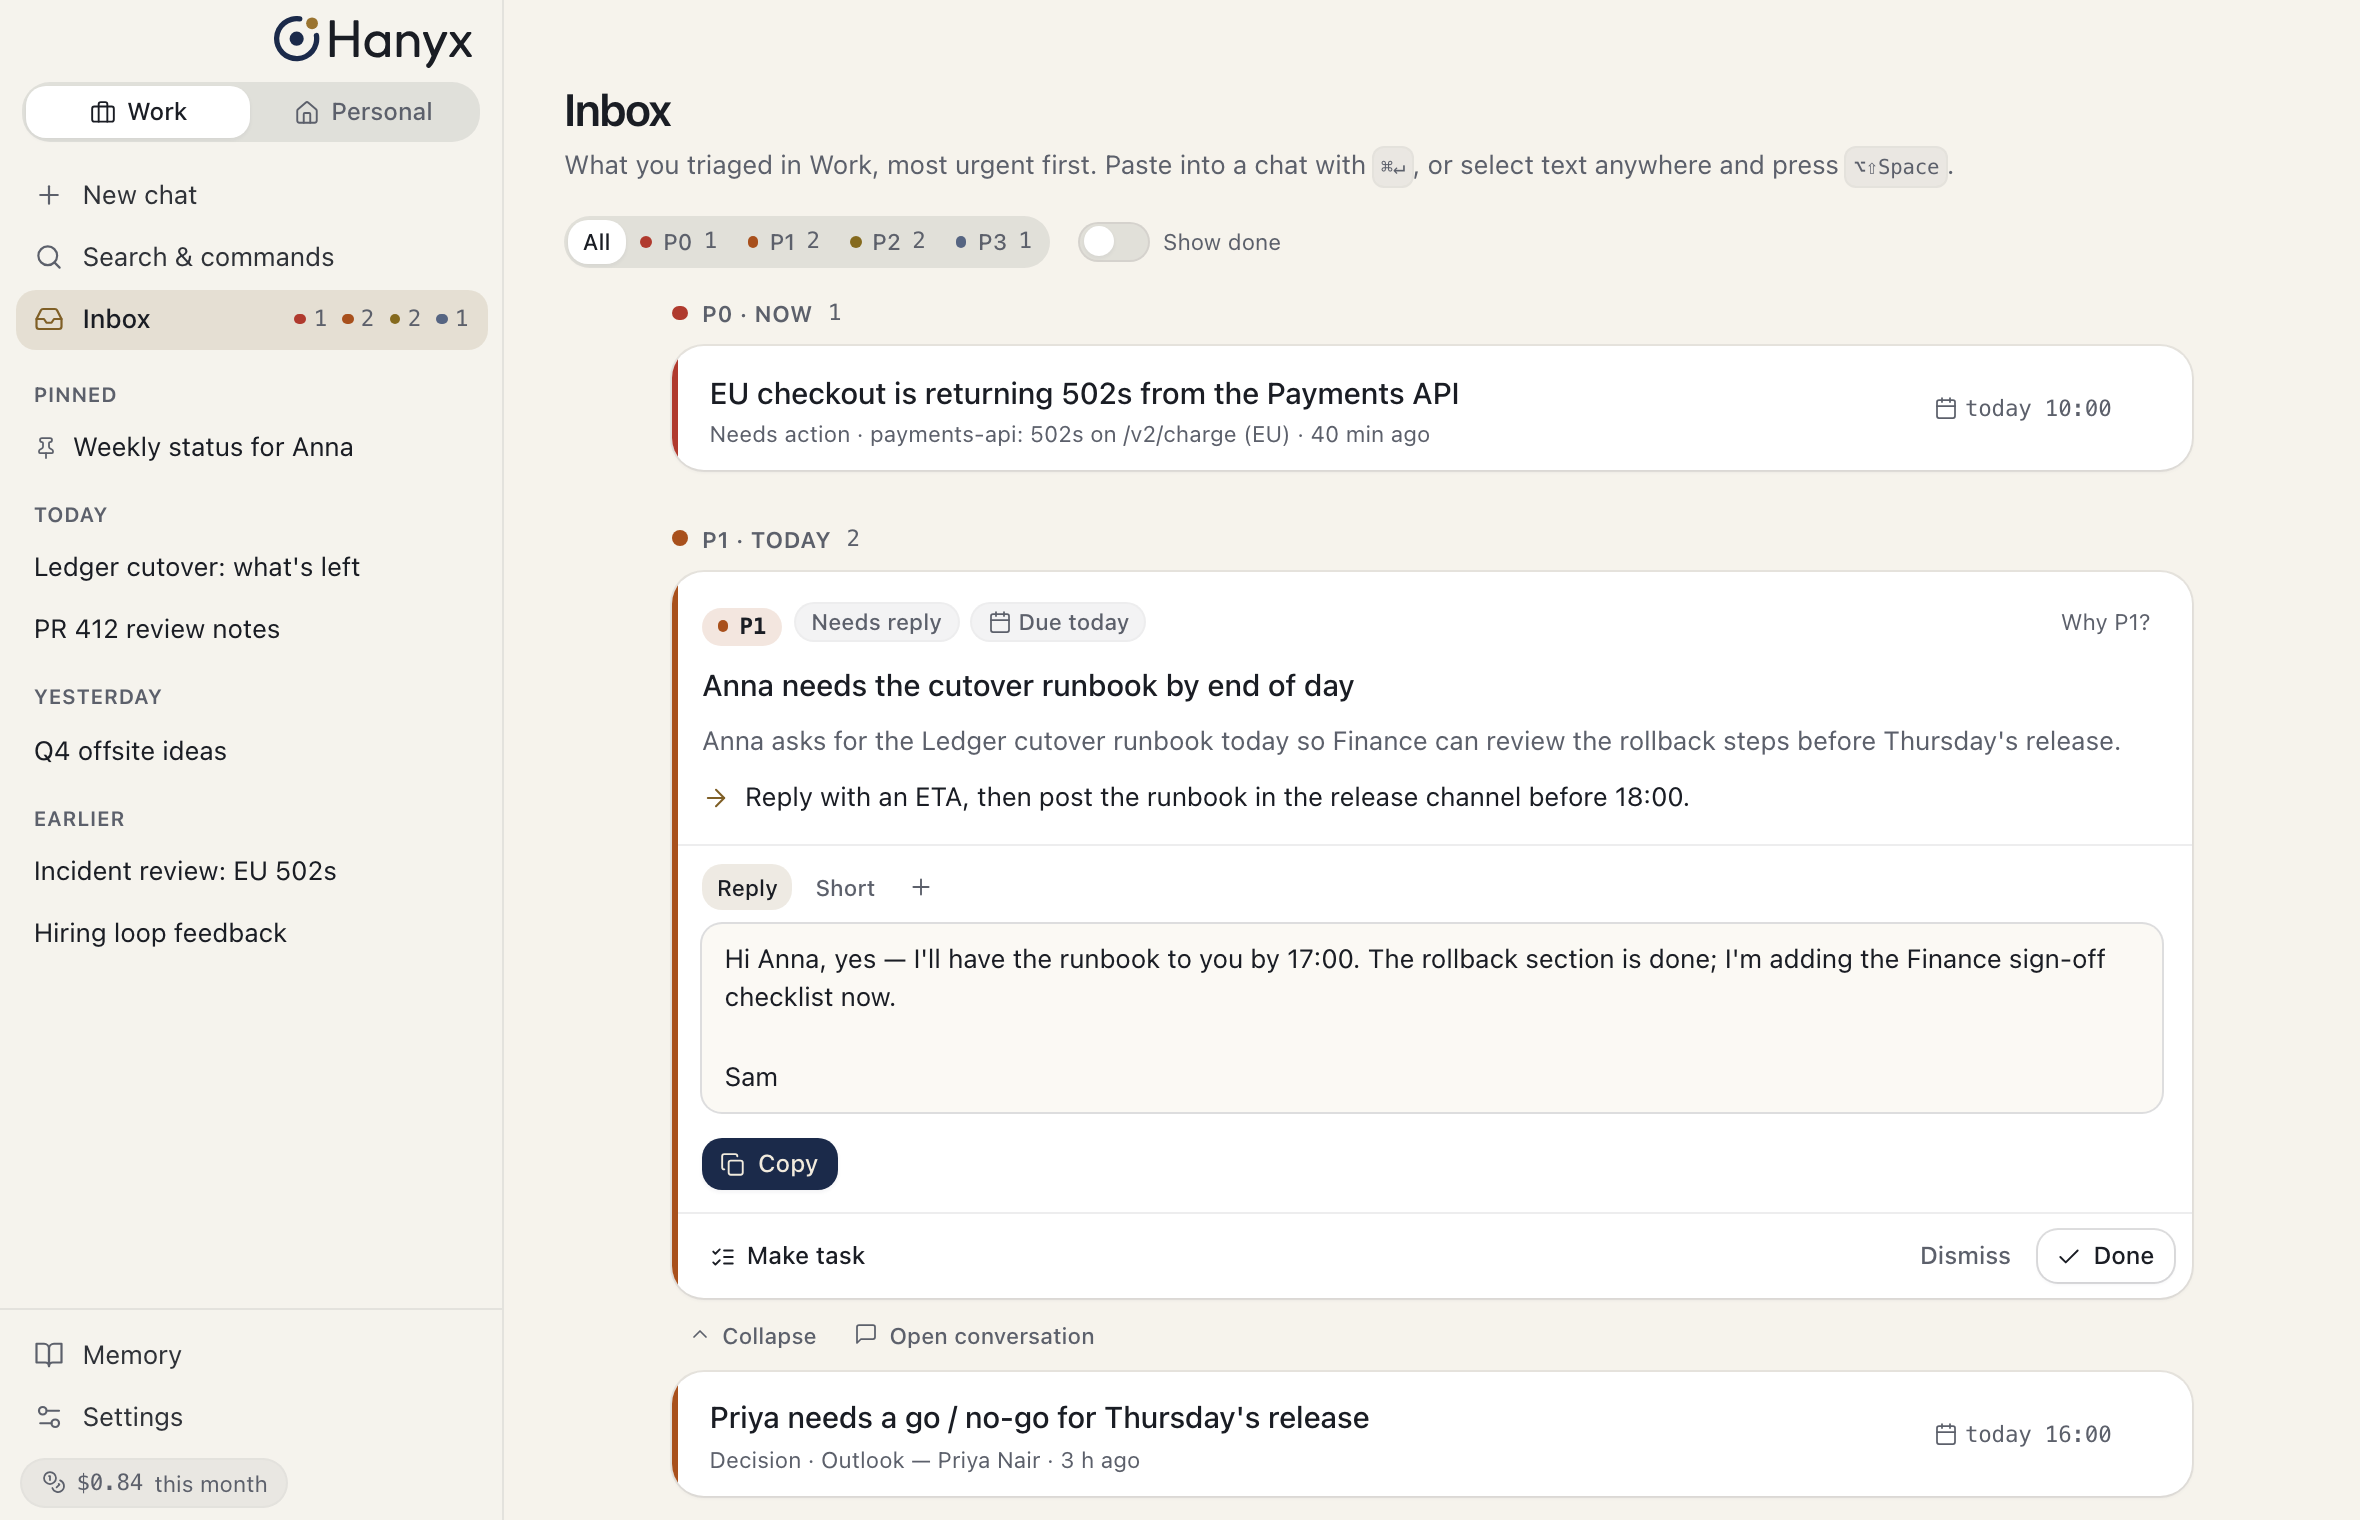The height and width of the screenshot is (1520, 2360).
Task: Switch to the Personal workspace
Action: pos(364,112)
